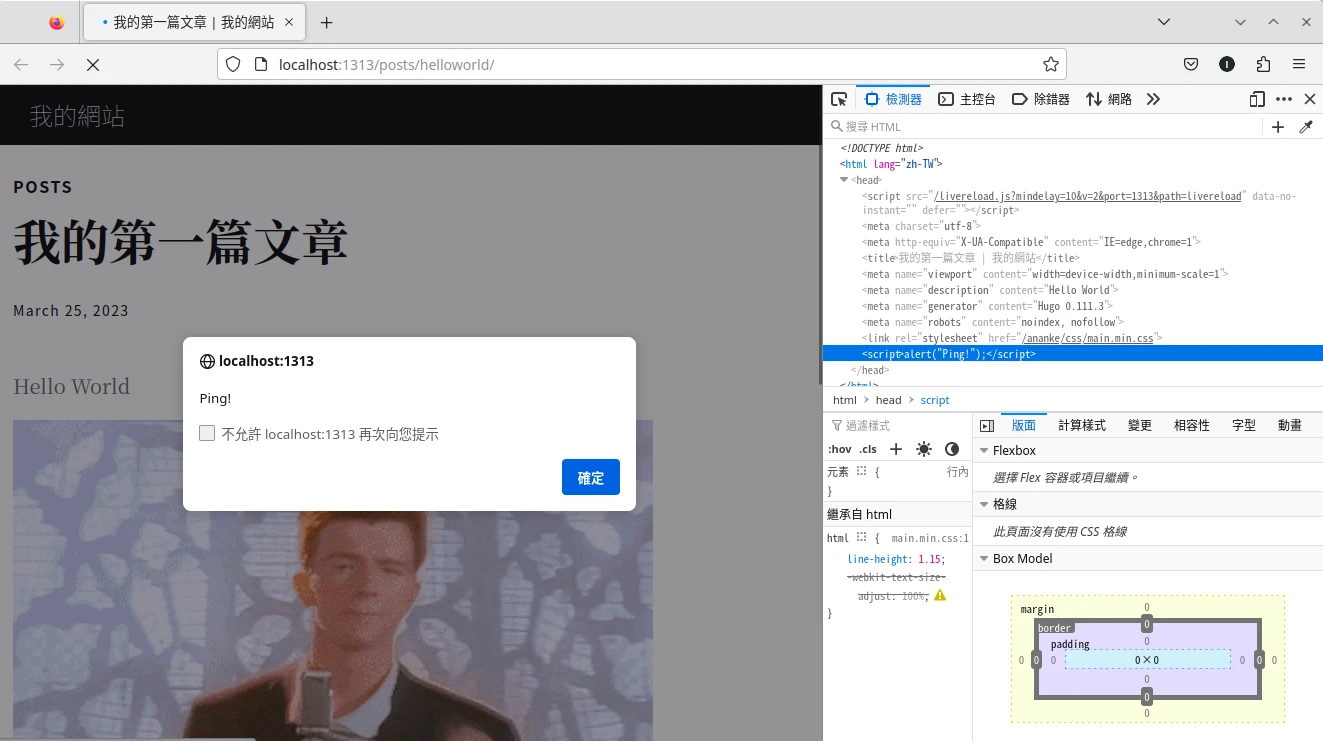The width and height of the screenshot is (1323, 741).
Task: Click the eyedropper color picker icon
Action: click(x=1305, y=127)
